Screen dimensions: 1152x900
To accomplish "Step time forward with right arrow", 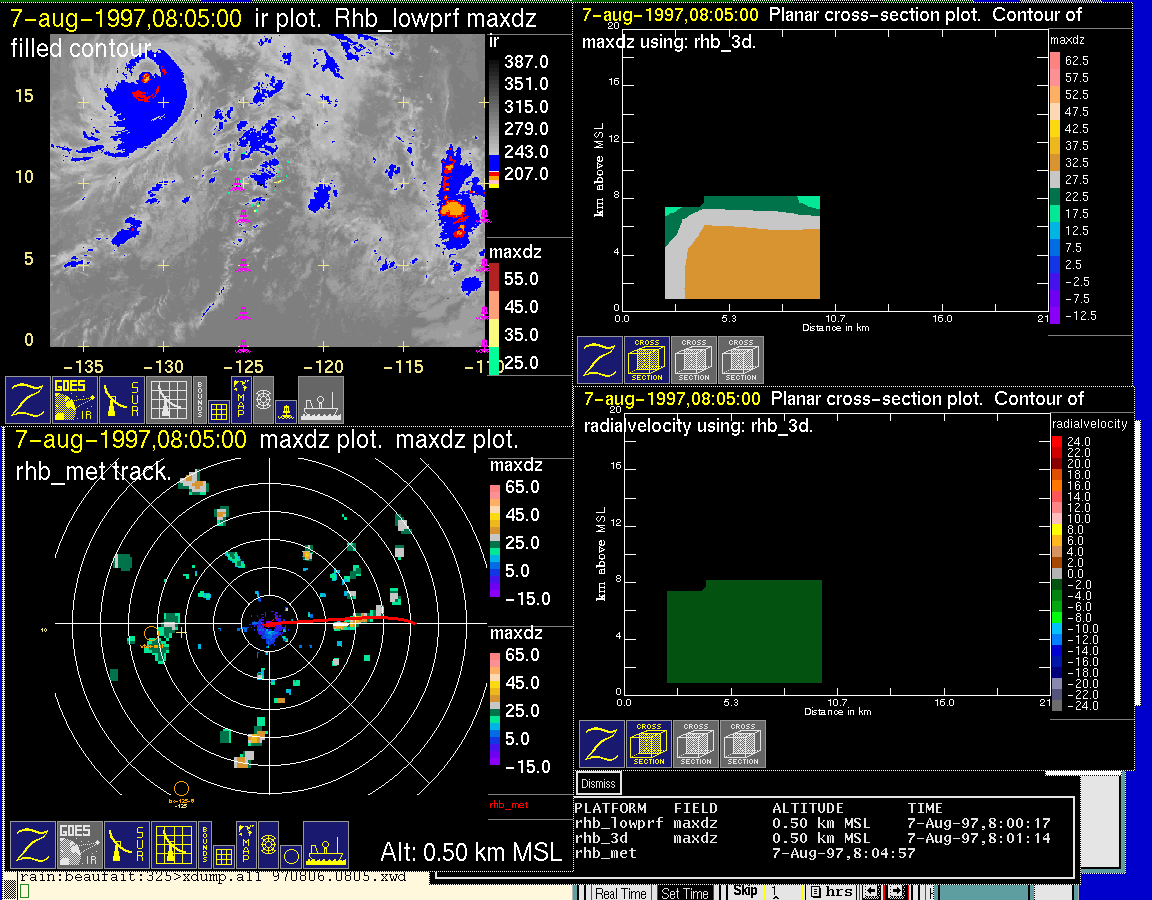I will [897, 892].
